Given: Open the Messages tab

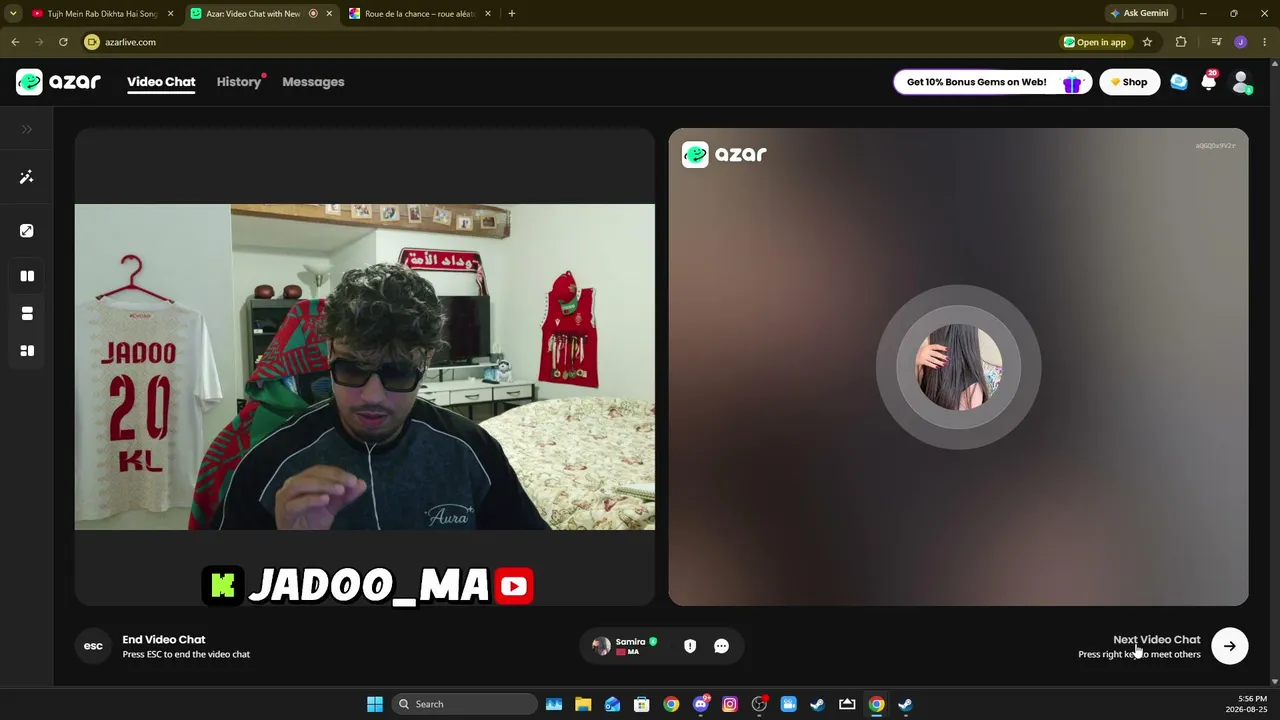Looking at the screenshot, I should [x=313, y=82].
